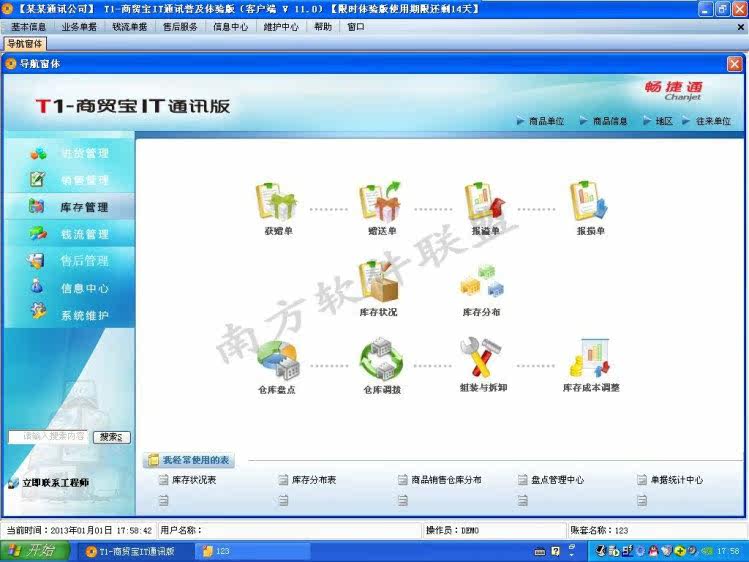
Task: Select the 钱流管理 sidebar label
Action: pos(85,234)
